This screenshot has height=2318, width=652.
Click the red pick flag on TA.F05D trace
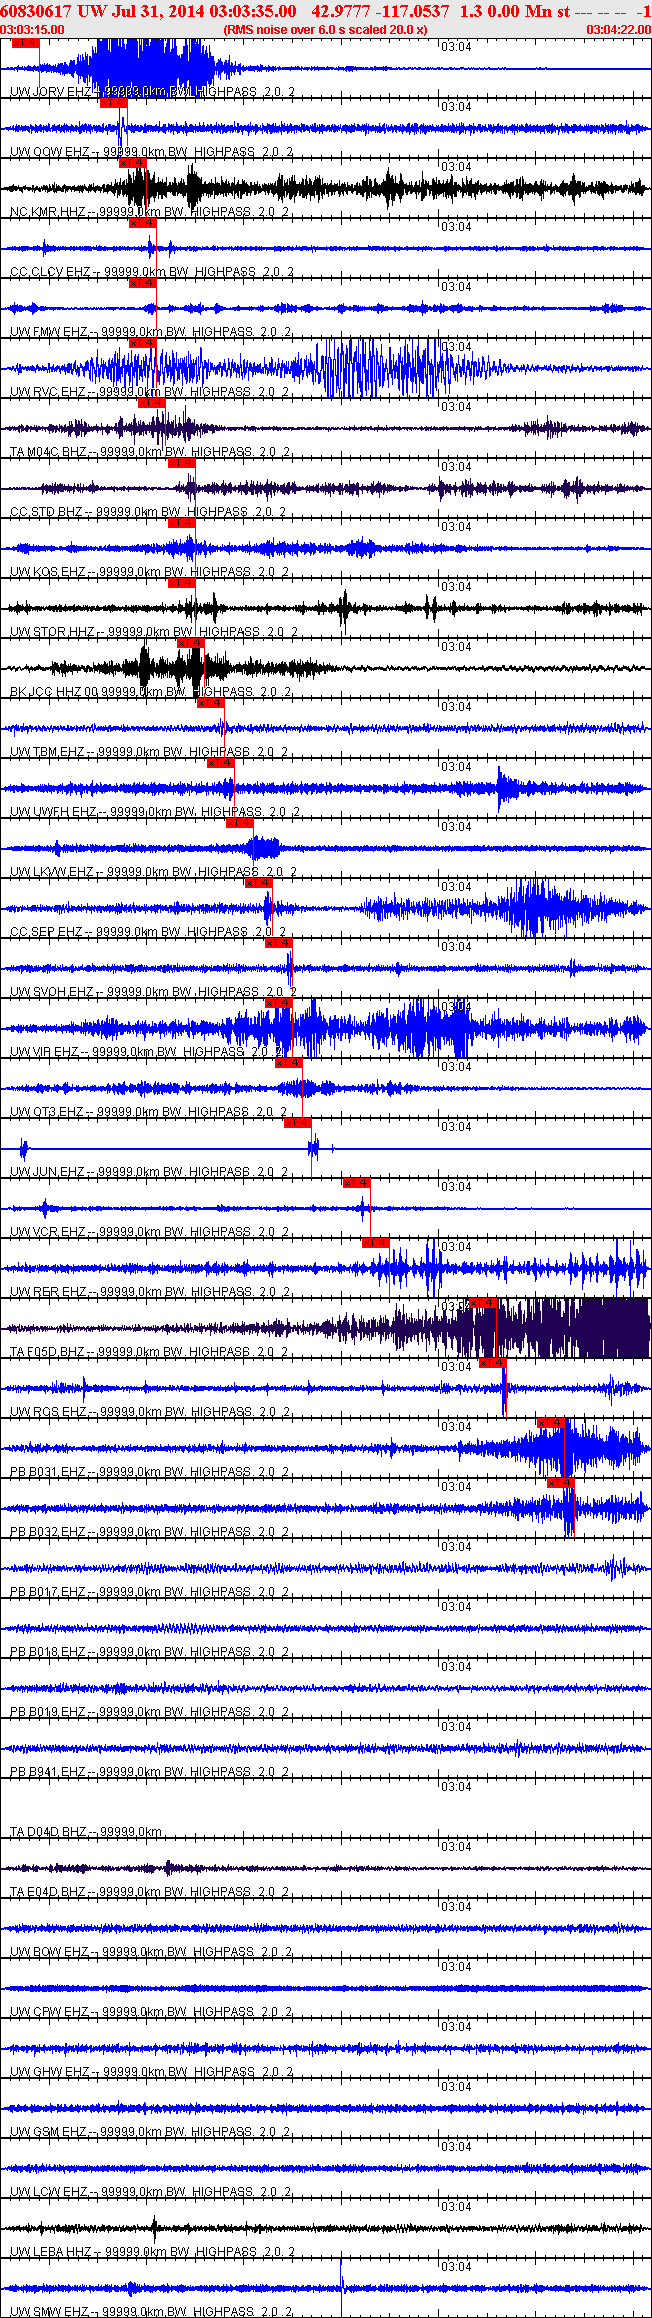click(482, 1303)
